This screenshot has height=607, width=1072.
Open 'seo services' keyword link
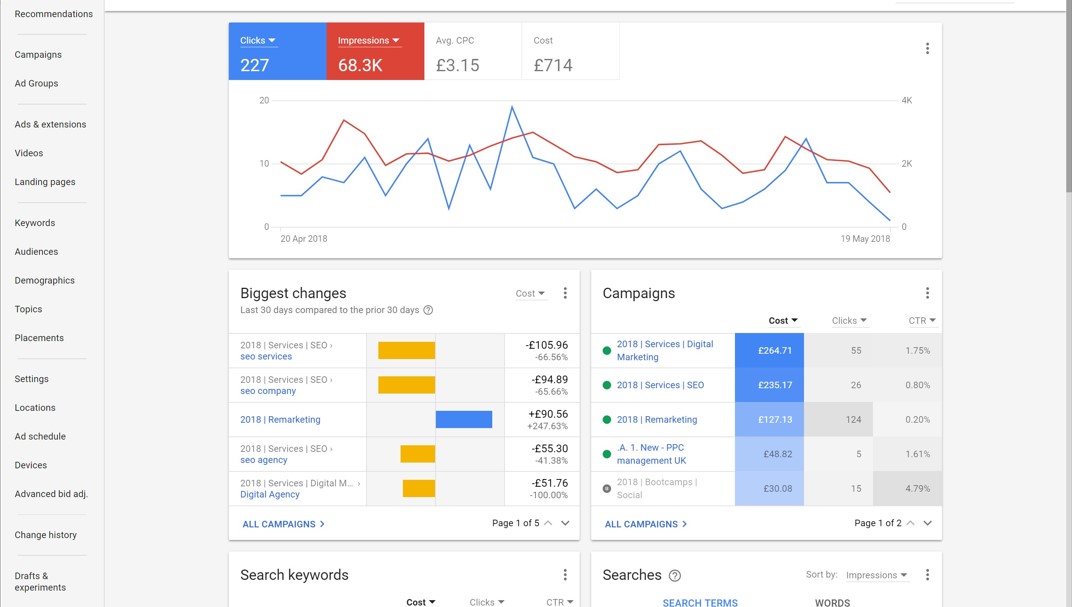point(266,357)
